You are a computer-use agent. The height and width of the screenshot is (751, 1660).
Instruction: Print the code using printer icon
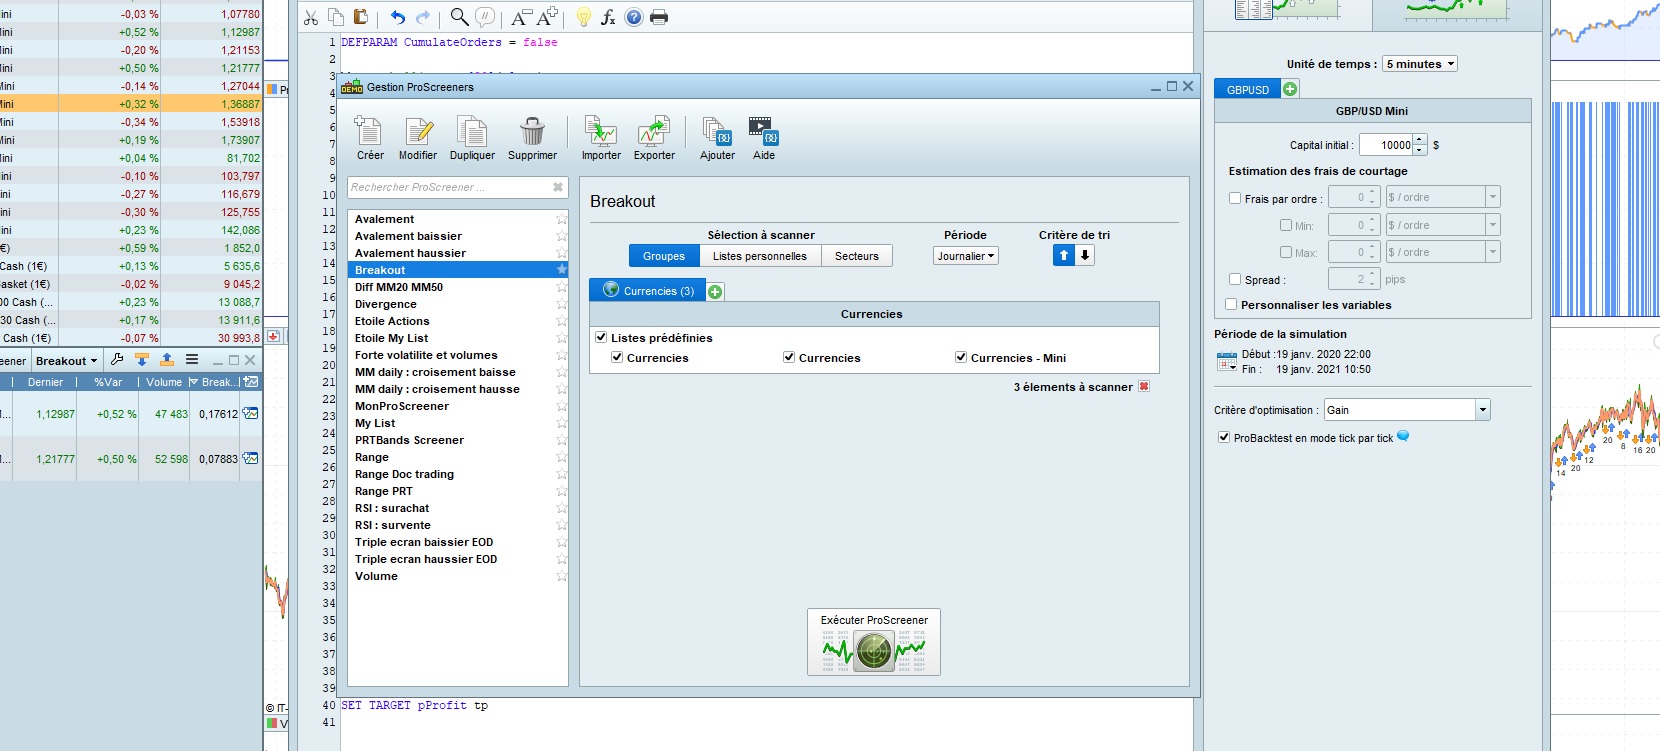659,17
